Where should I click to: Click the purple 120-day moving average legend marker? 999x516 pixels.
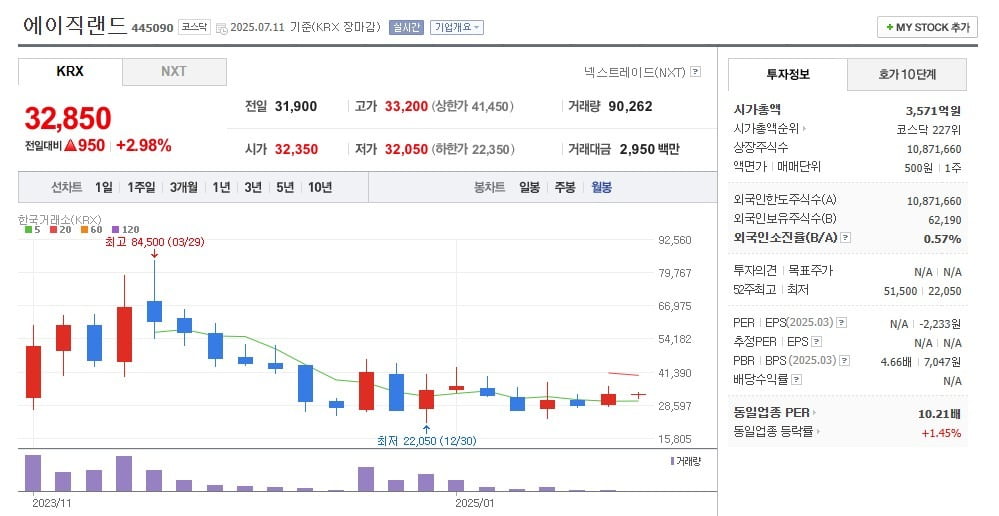115,229
